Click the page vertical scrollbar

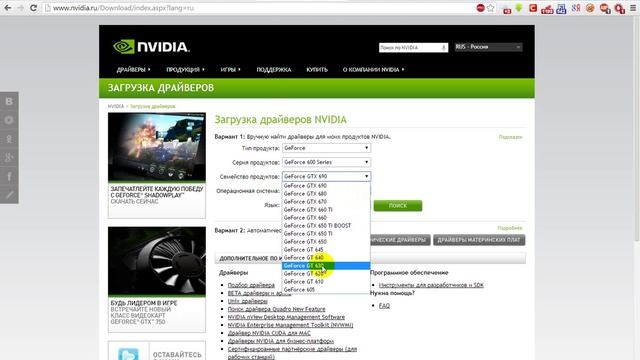pyautogui.click(x=636, y=129)
